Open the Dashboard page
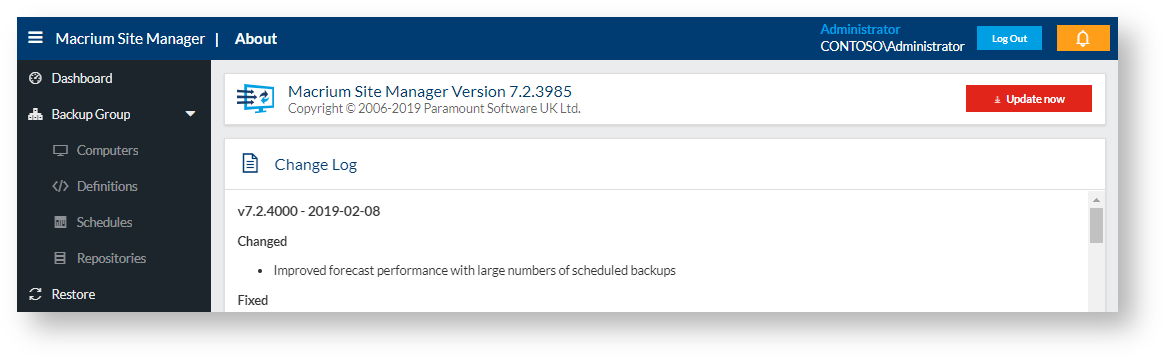This screenshot has width=1166, height=360. pyautogui.click(x=82, y=78)
